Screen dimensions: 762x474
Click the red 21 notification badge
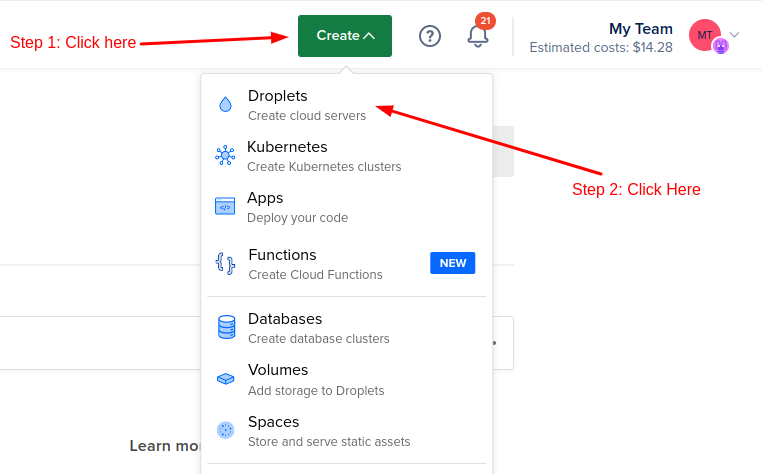[485, 21]
